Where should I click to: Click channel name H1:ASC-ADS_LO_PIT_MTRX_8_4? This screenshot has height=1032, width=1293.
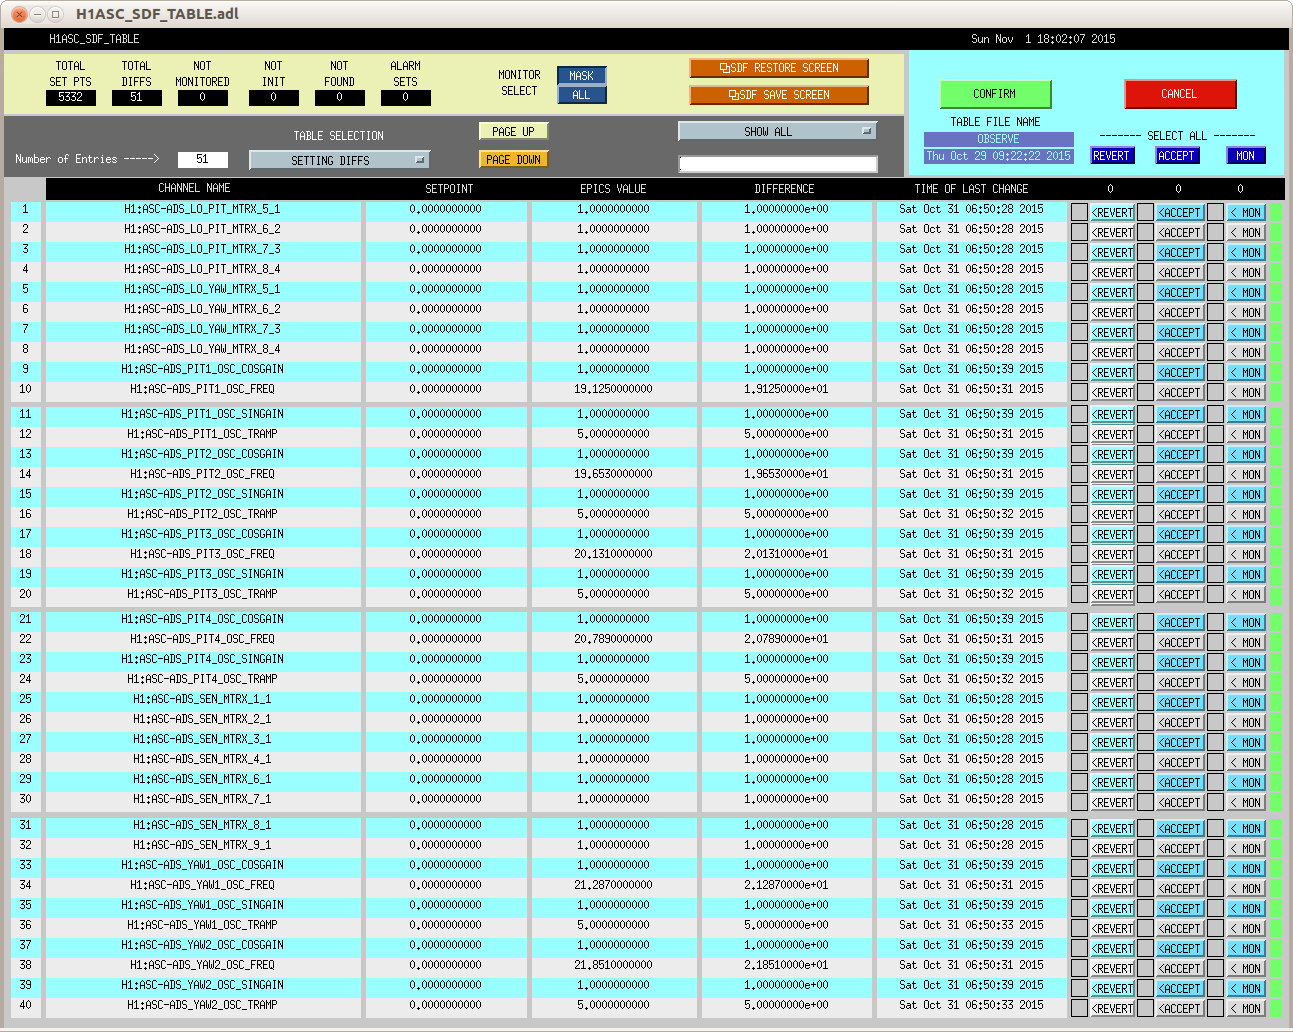click(203, 269)
